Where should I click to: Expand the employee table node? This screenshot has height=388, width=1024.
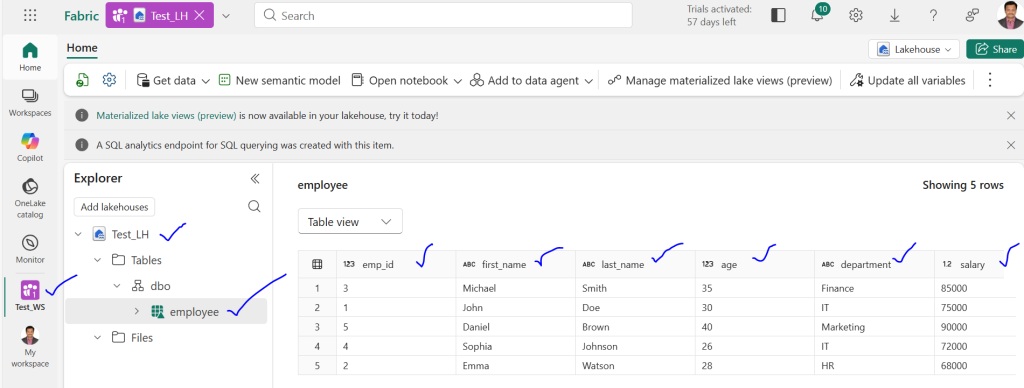pyautogui.click(x=136, y=312)
